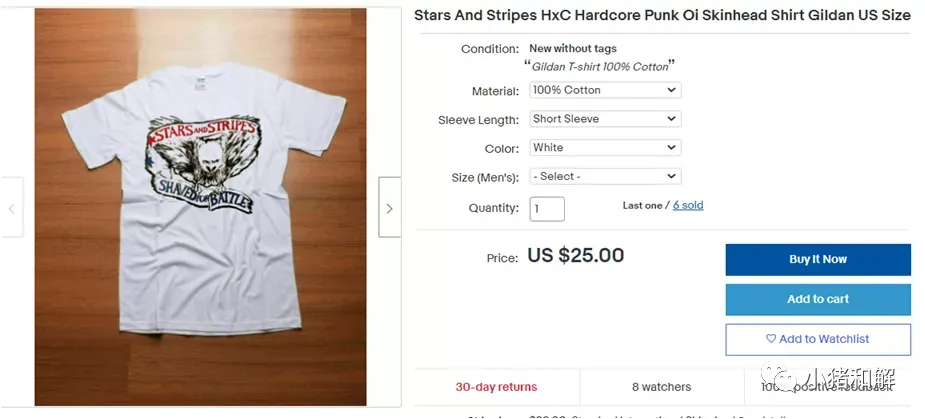Go to previous product image arrow

(x=11, y=207)
